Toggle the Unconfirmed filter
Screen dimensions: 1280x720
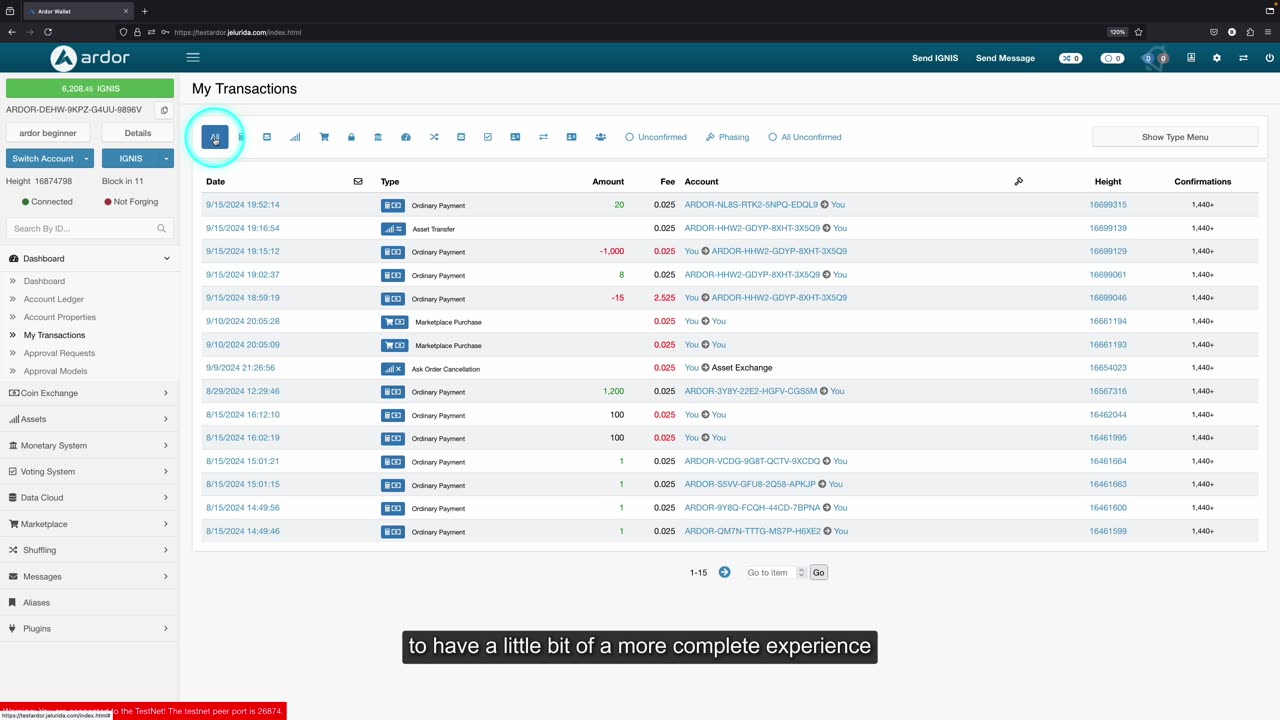[x=656, y=137]
